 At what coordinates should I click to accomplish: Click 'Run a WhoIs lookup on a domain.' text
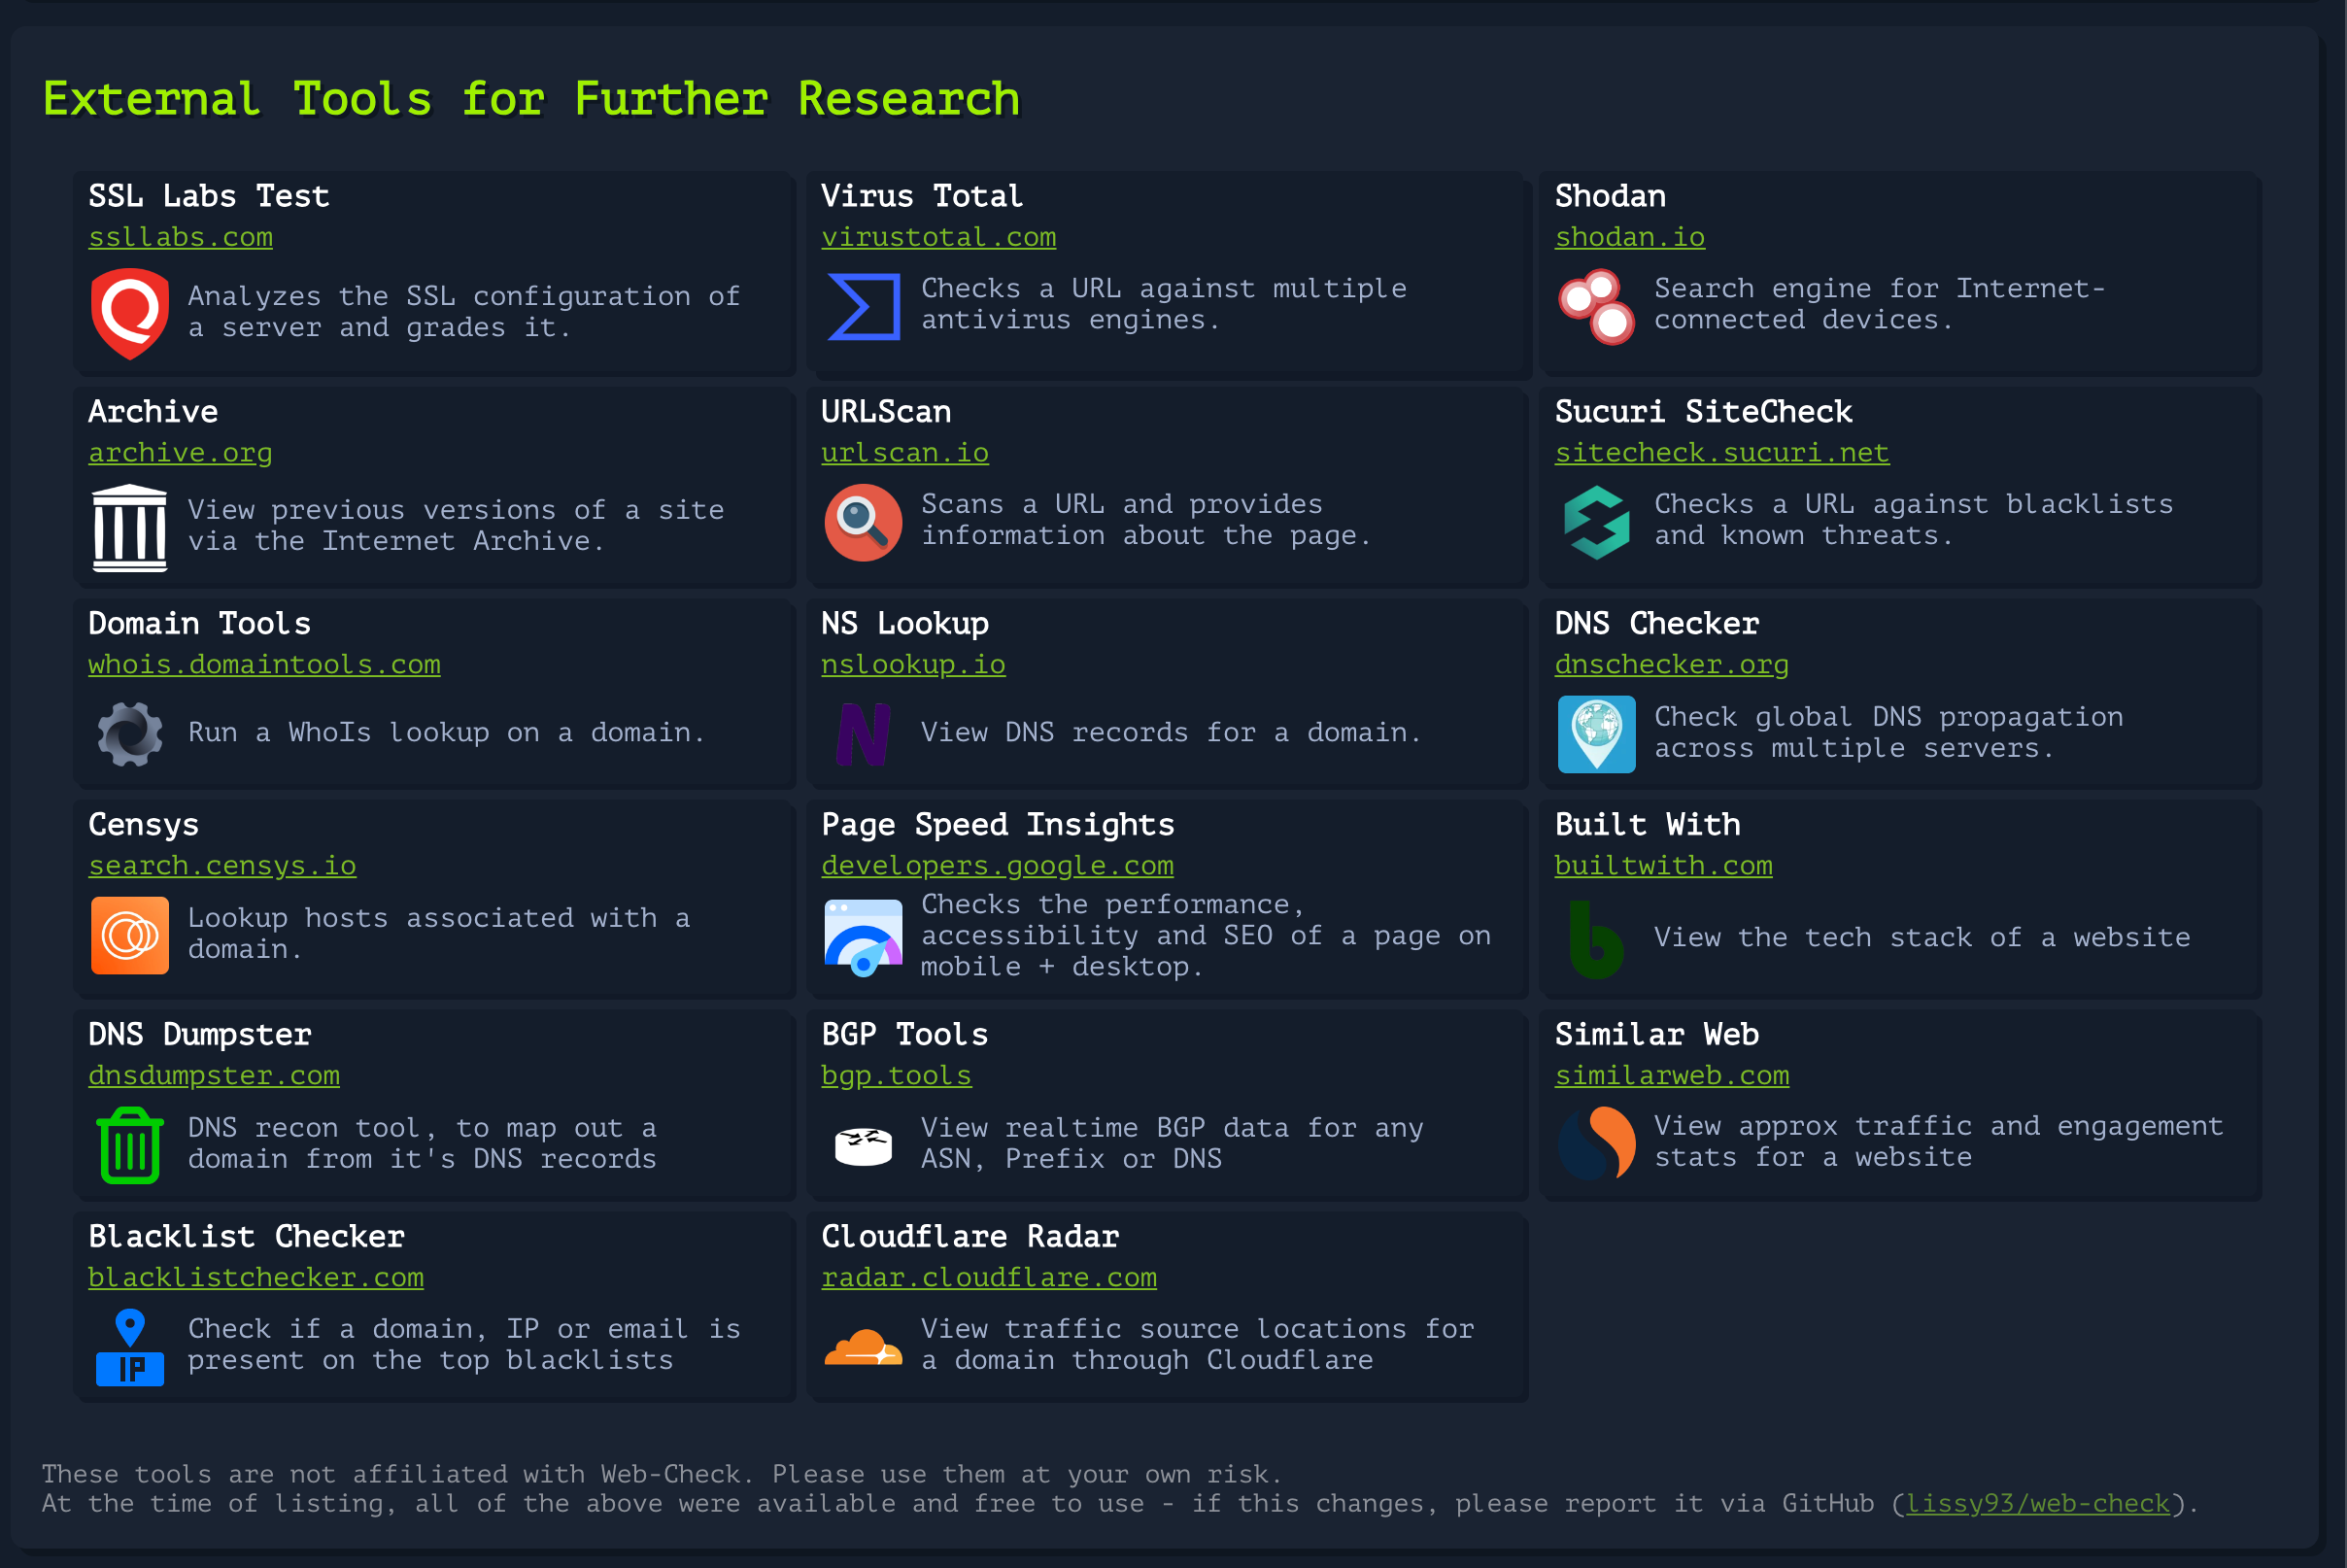[x=447, y=733]
